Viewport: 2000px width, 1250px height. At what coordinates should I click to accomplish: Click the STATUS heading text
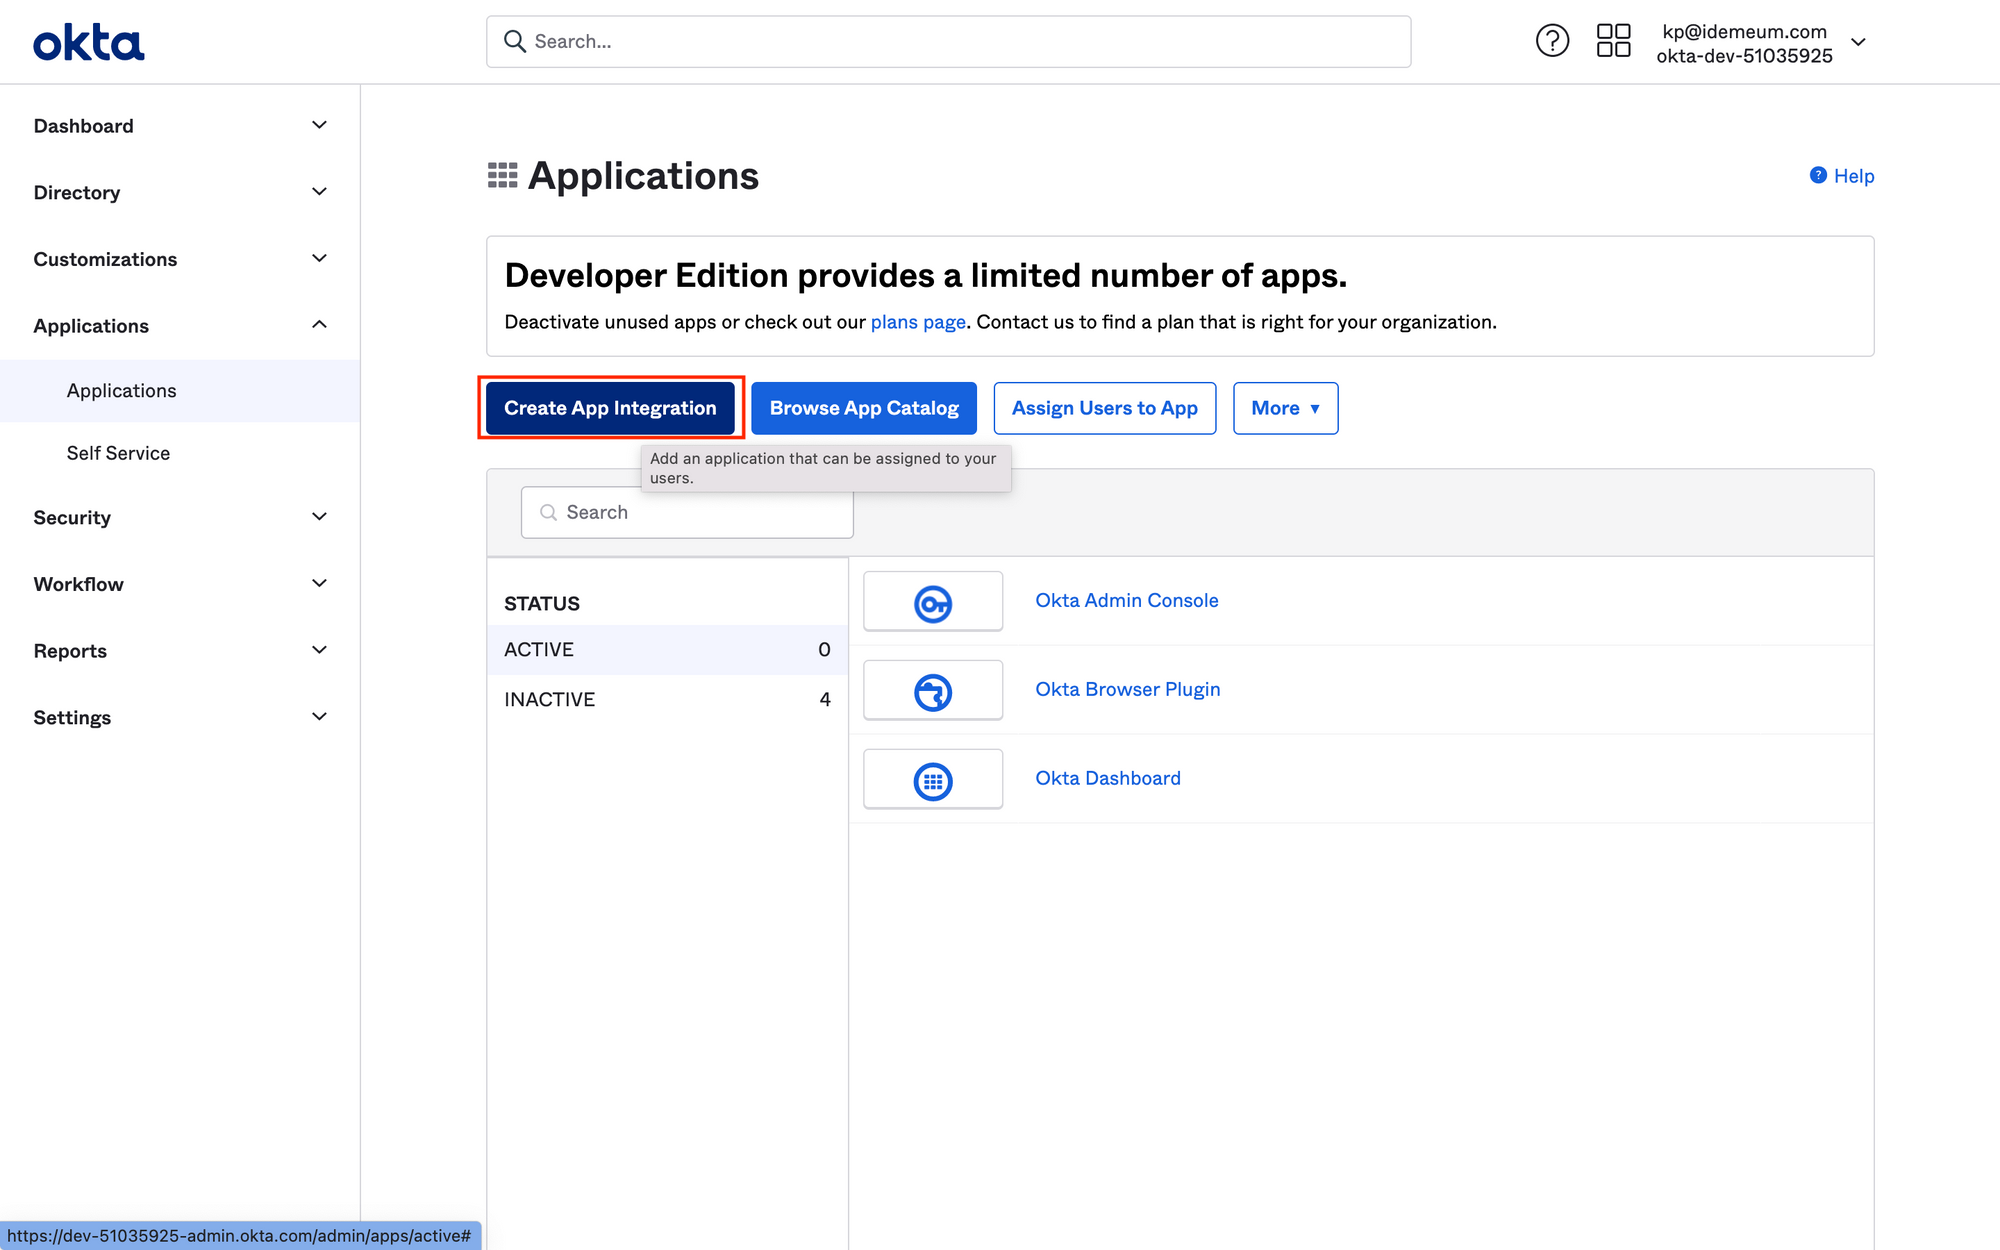542,604
